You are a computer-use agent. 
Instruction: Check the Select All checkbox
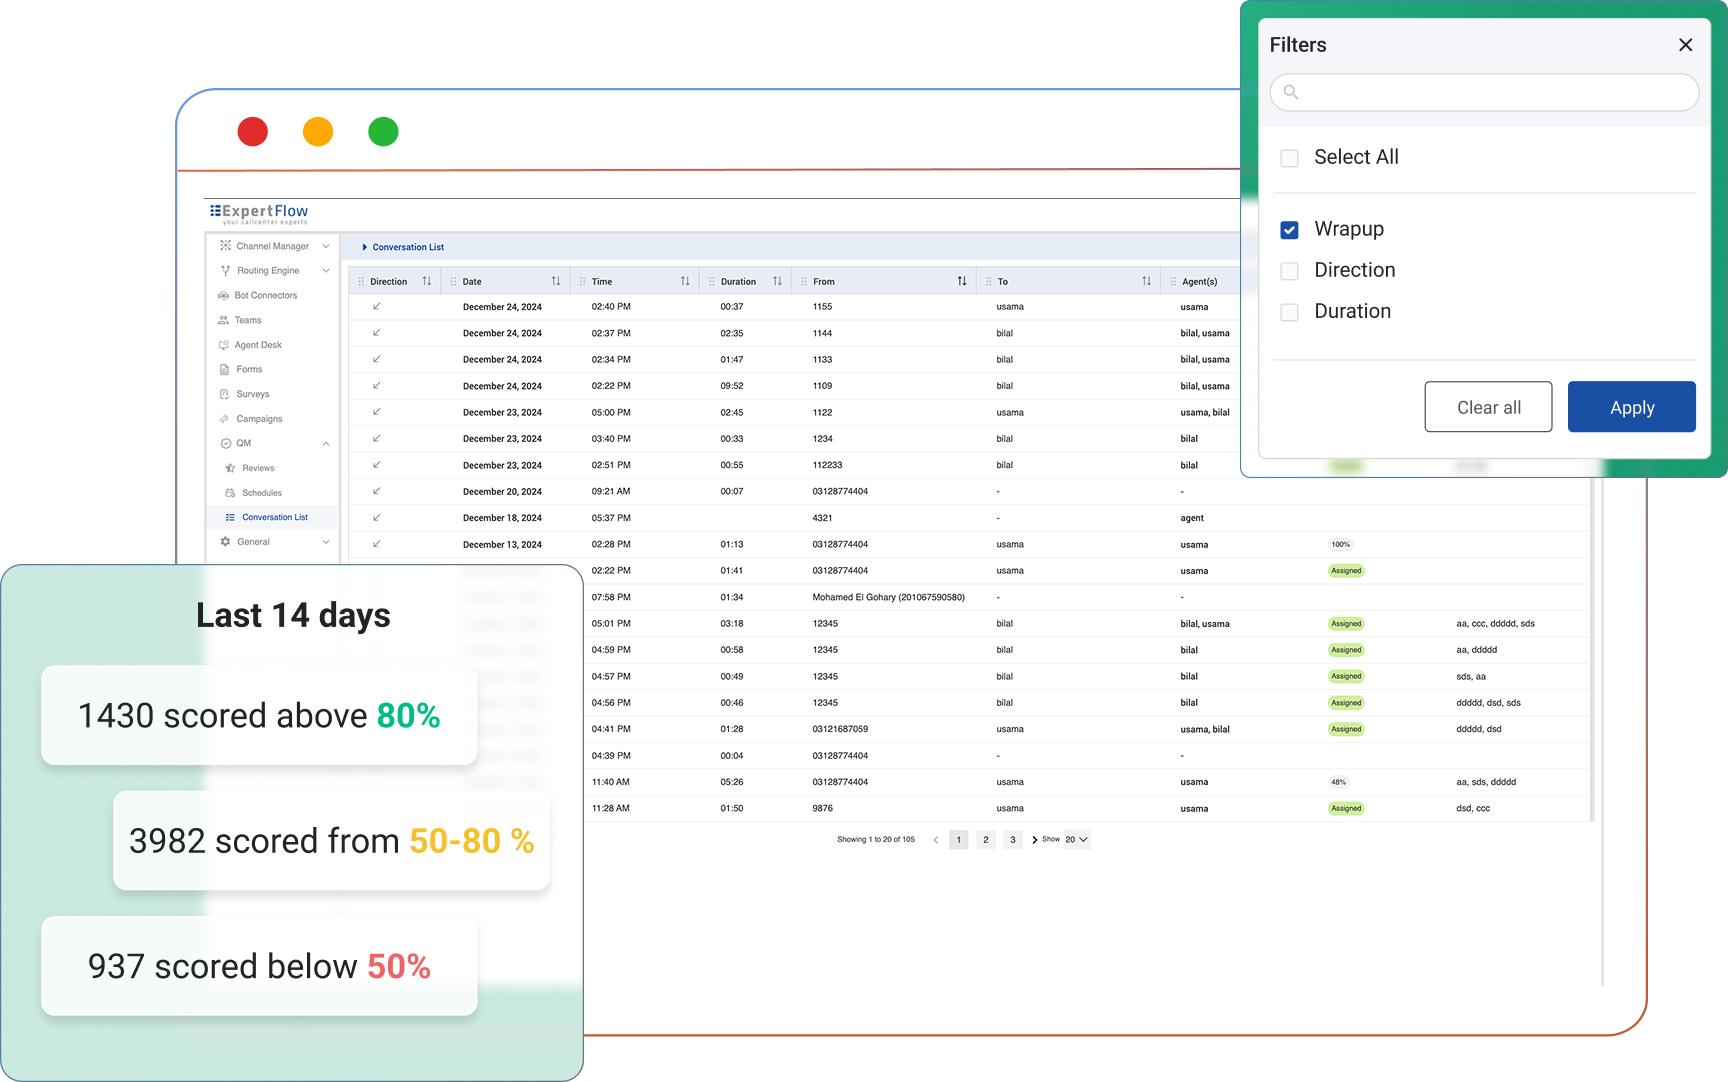1290,158
